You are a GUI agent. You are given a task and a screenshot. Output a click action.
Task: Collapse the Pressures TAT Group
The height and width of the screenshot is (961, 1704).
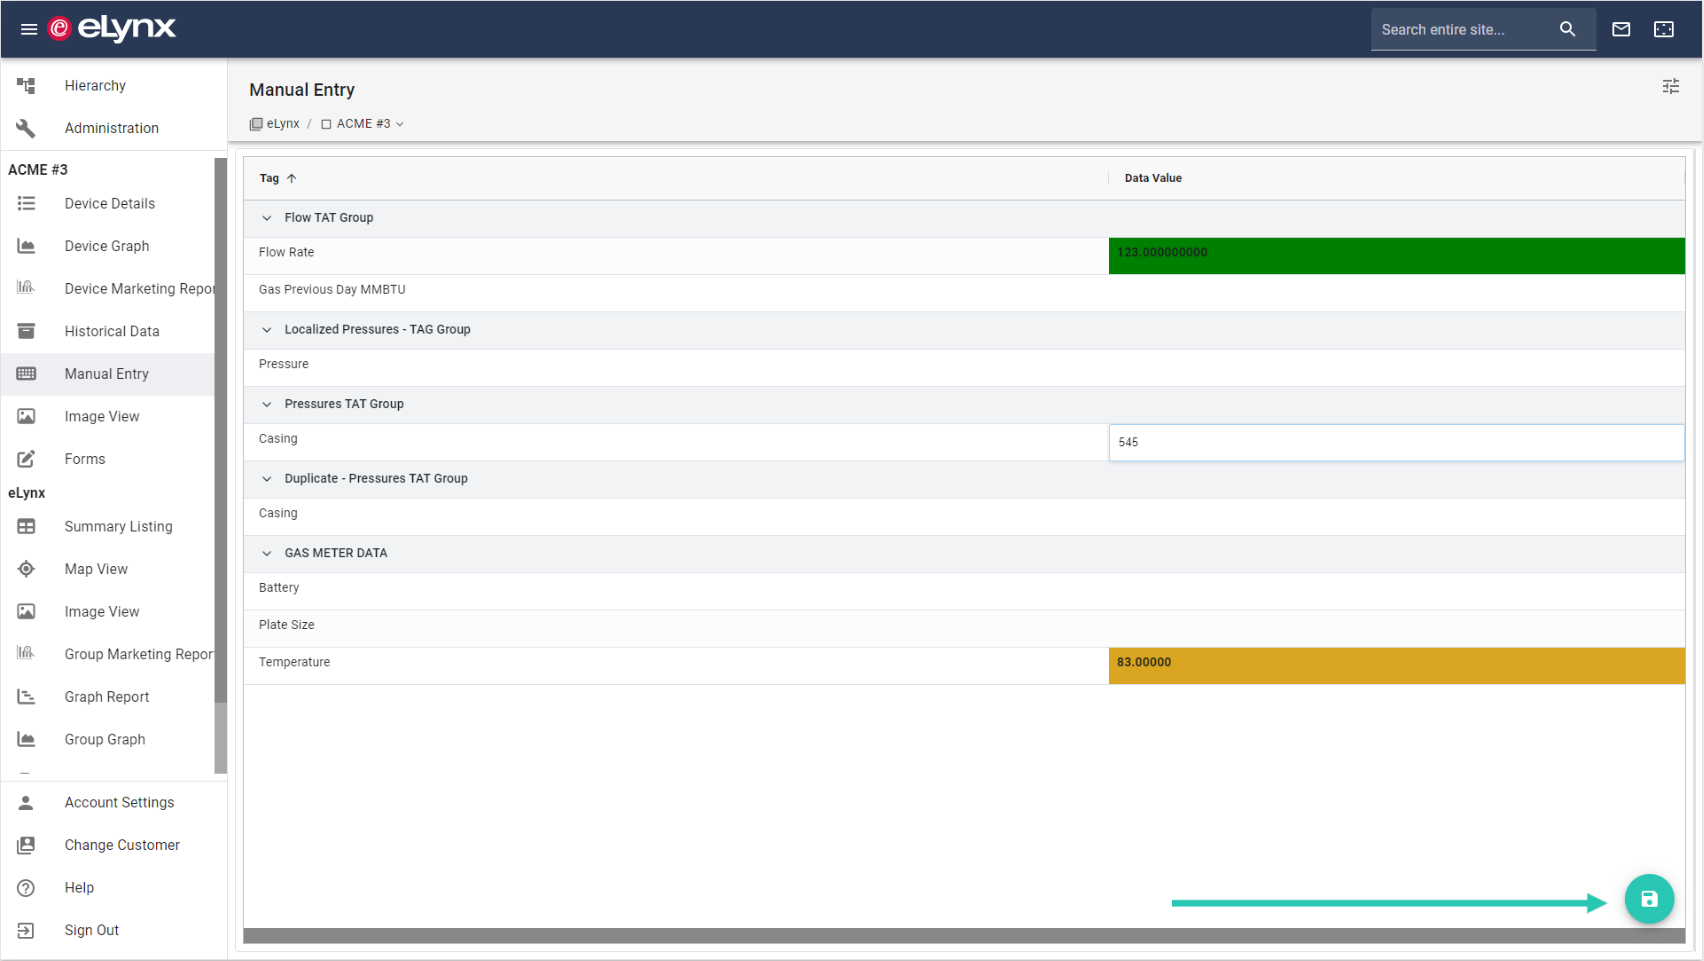point(267,404)
